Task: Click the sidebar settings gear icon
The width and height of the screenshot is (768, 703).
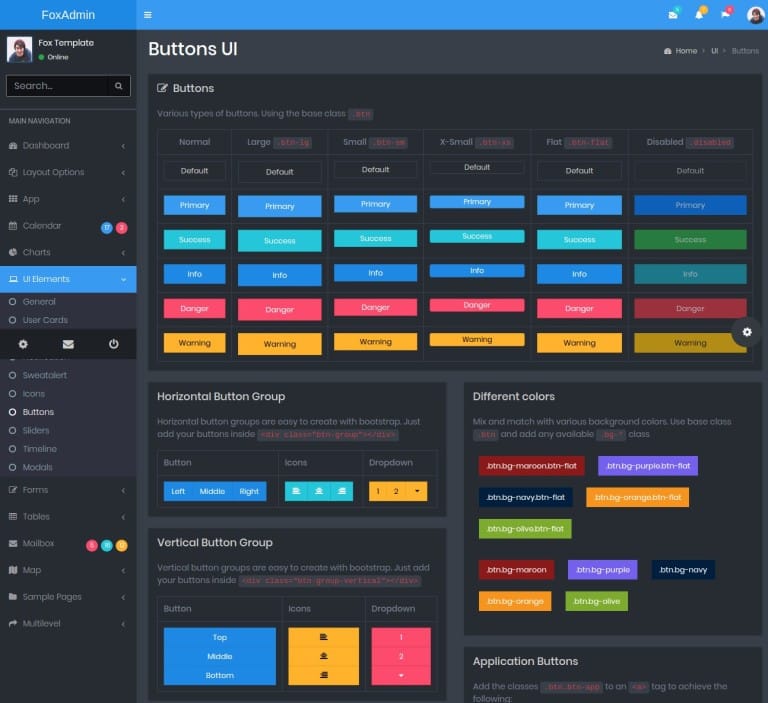Action: [23, 344]
